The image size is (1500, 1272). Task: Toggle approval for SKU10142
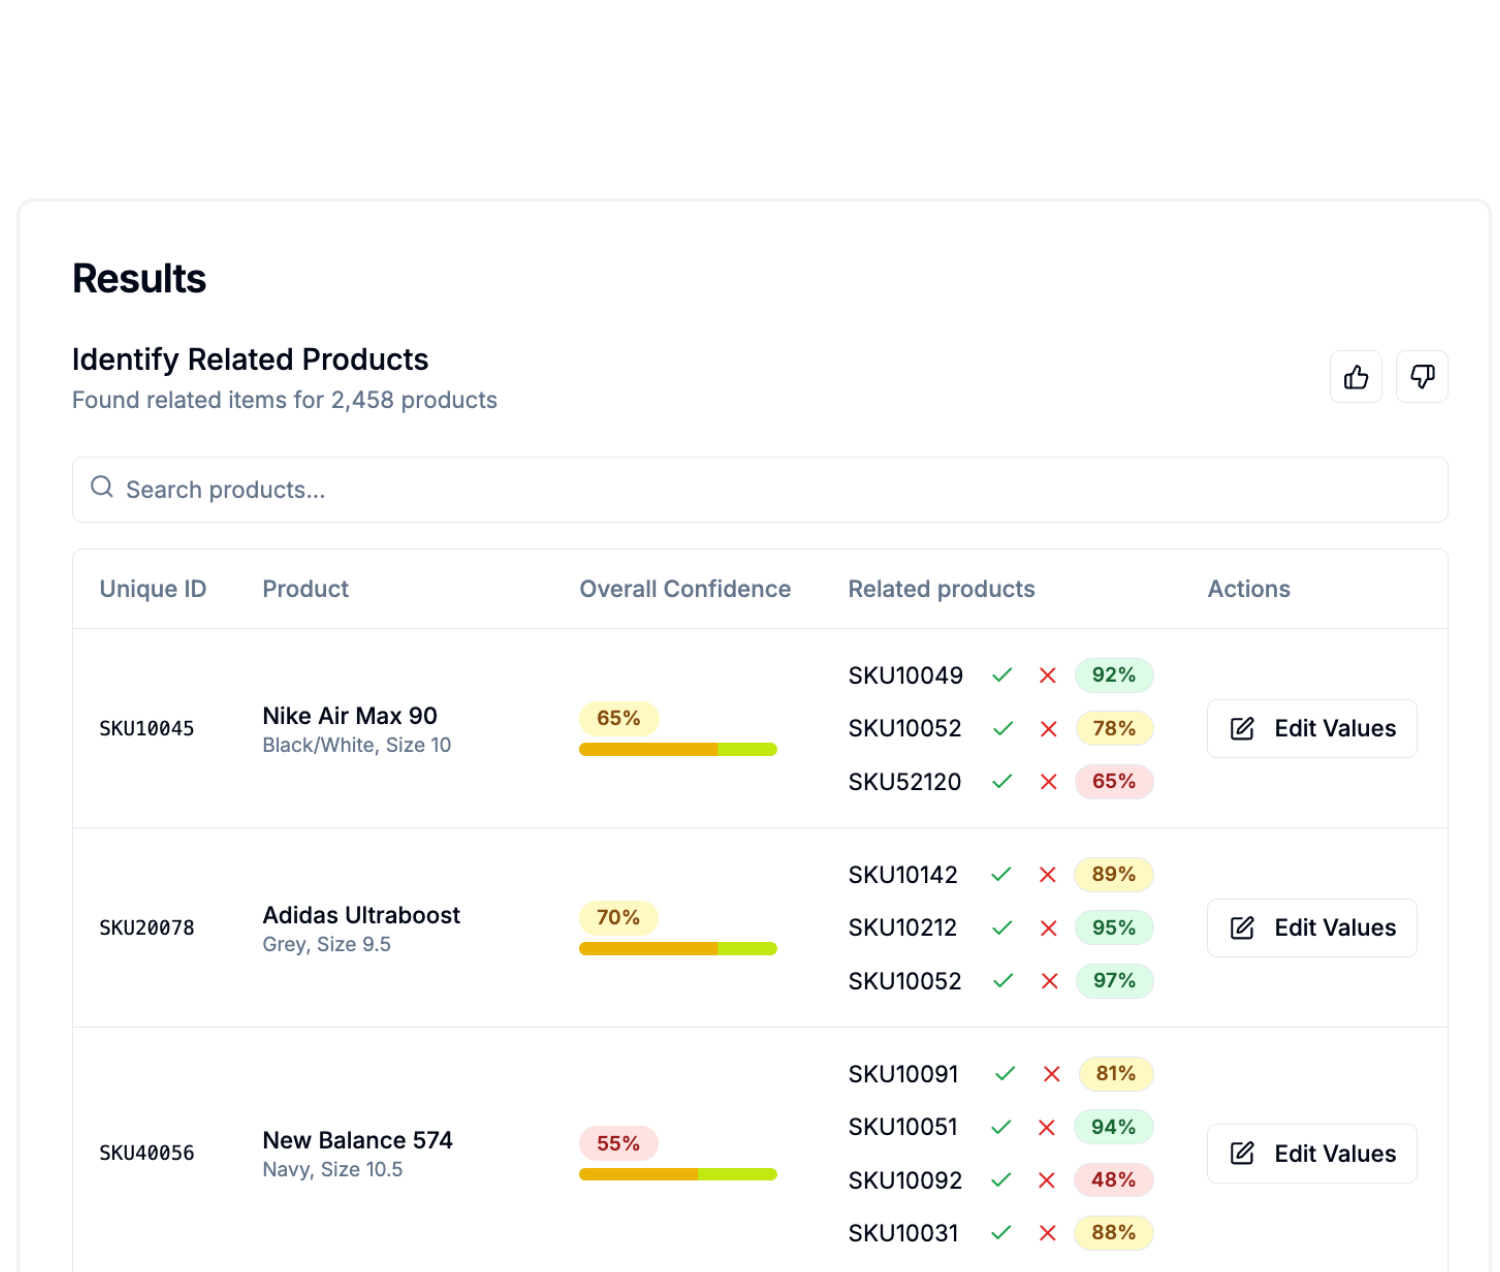1003,874
